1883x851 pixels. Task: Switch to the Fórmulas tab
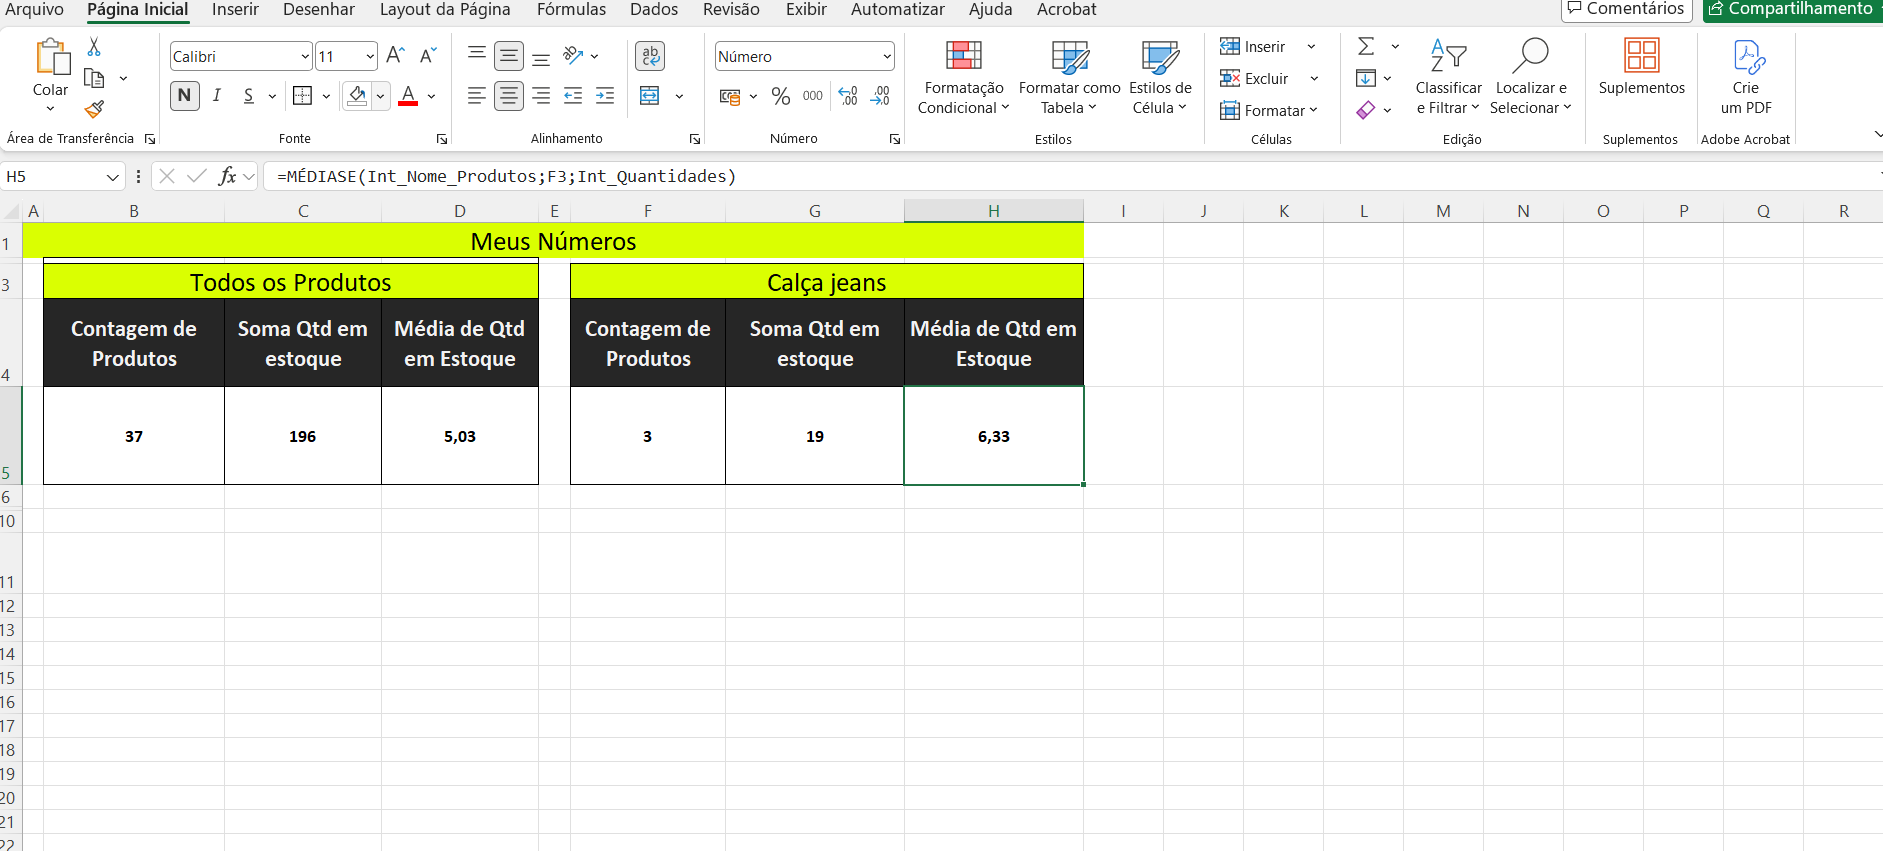pos(571,10)
